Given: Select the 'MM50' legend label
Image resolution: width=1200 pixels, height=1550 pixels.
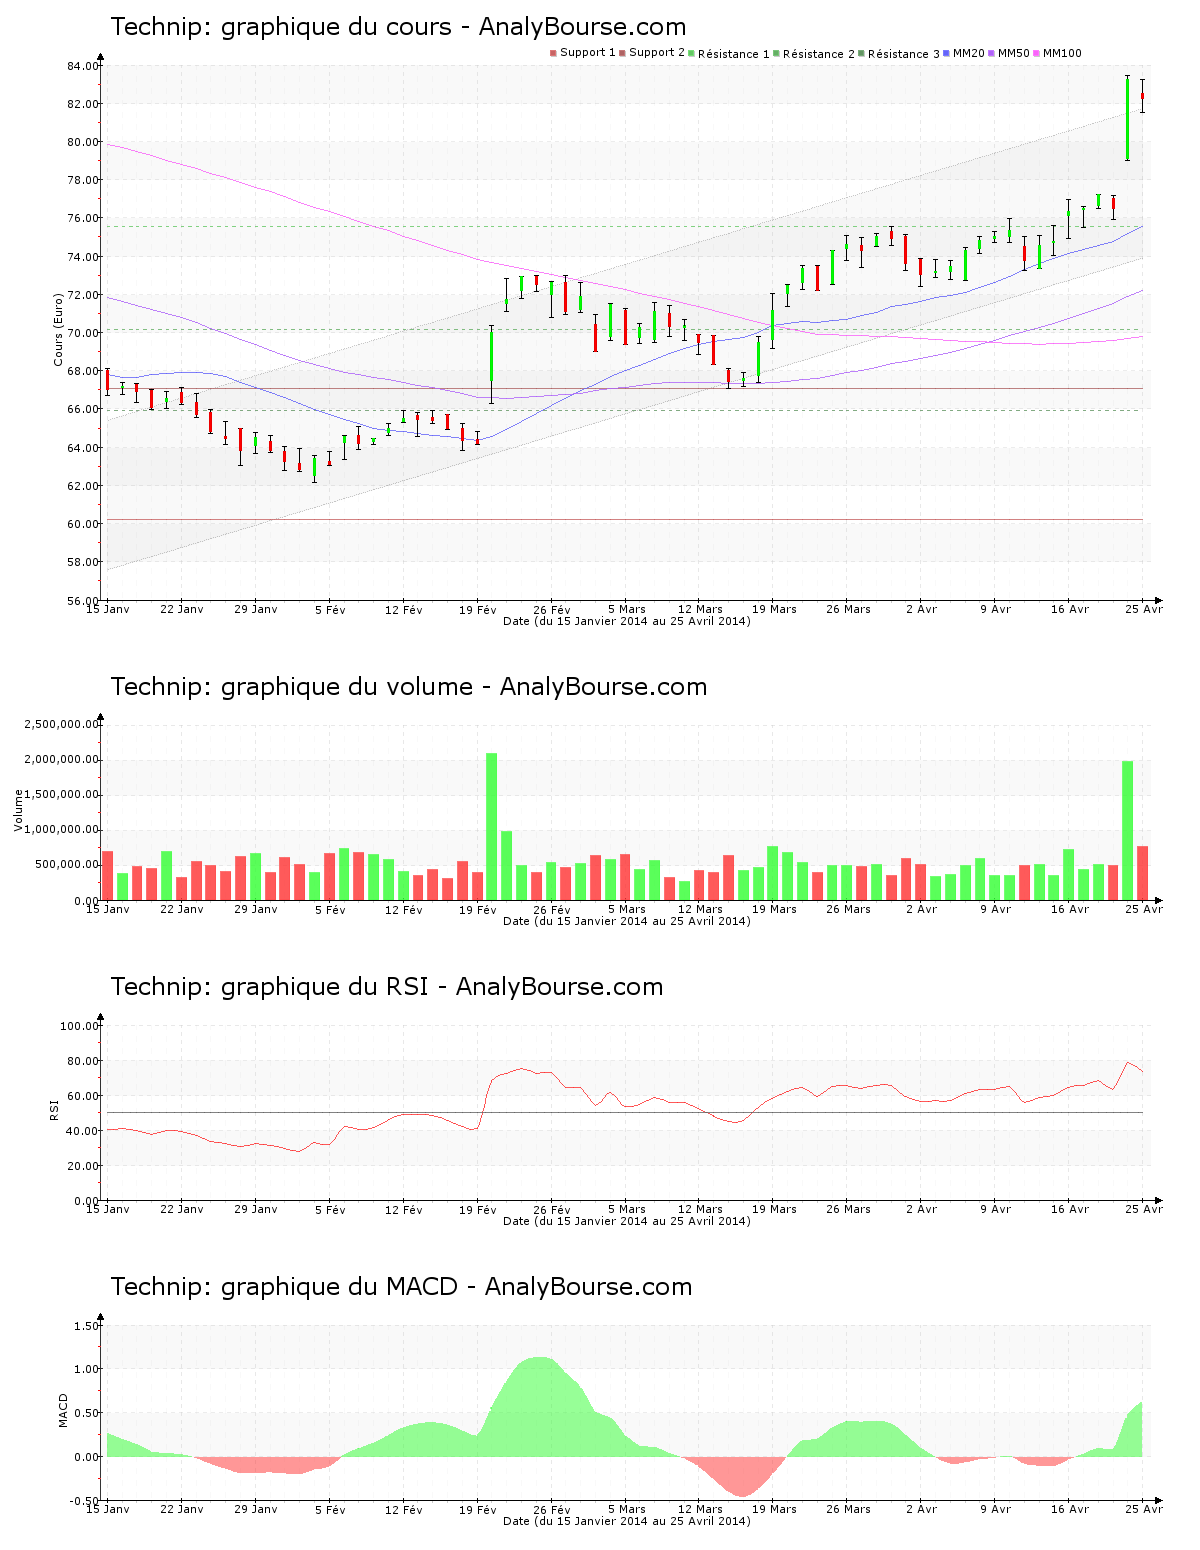Looking at the screenshot, I should 1013,53.
